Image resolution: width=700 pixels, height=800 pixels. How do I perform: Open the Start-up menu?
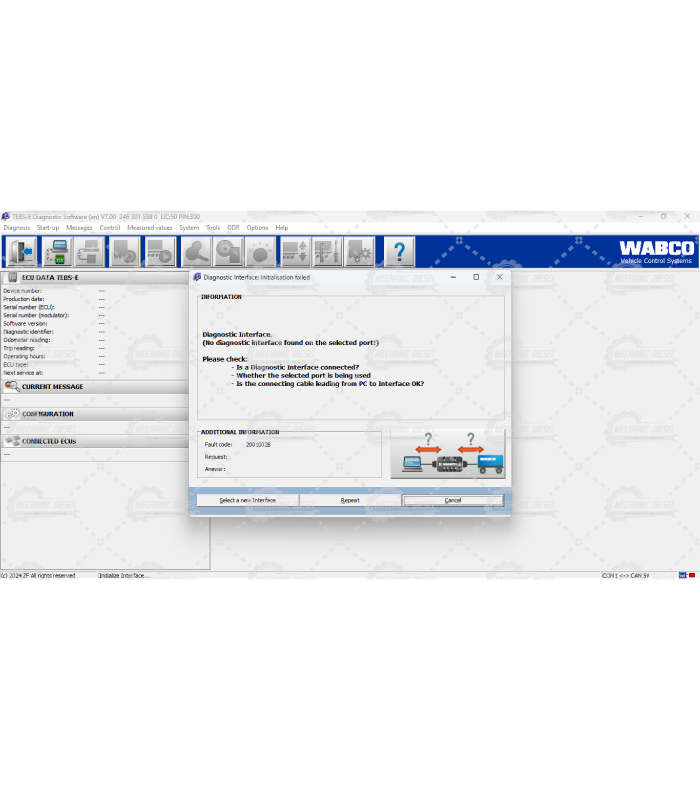point(48,228)
